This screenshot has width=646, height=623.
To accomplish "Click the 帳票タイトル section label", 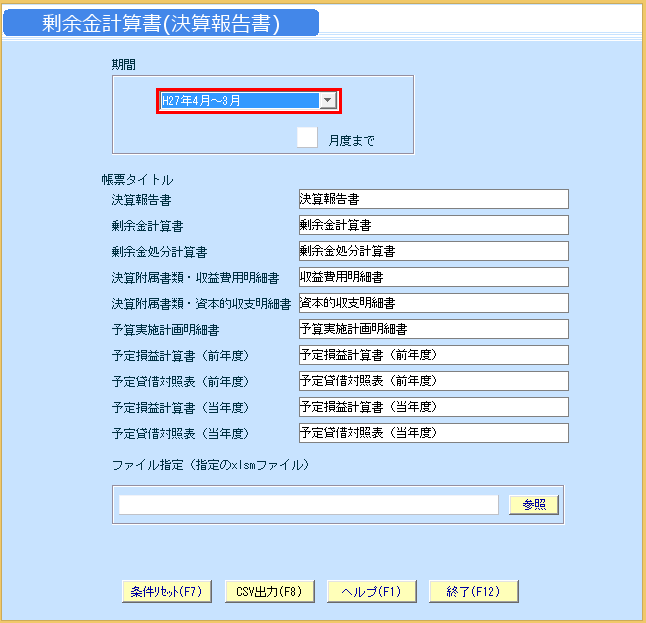I will click(137, 180).
